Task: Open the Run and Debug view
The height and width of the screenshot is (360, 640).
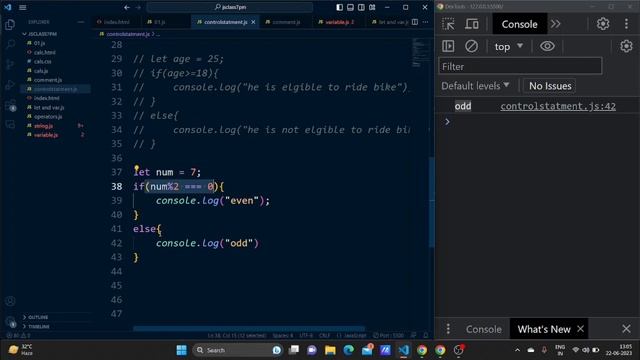Action: pyautogui.click(x=10, y=84)
